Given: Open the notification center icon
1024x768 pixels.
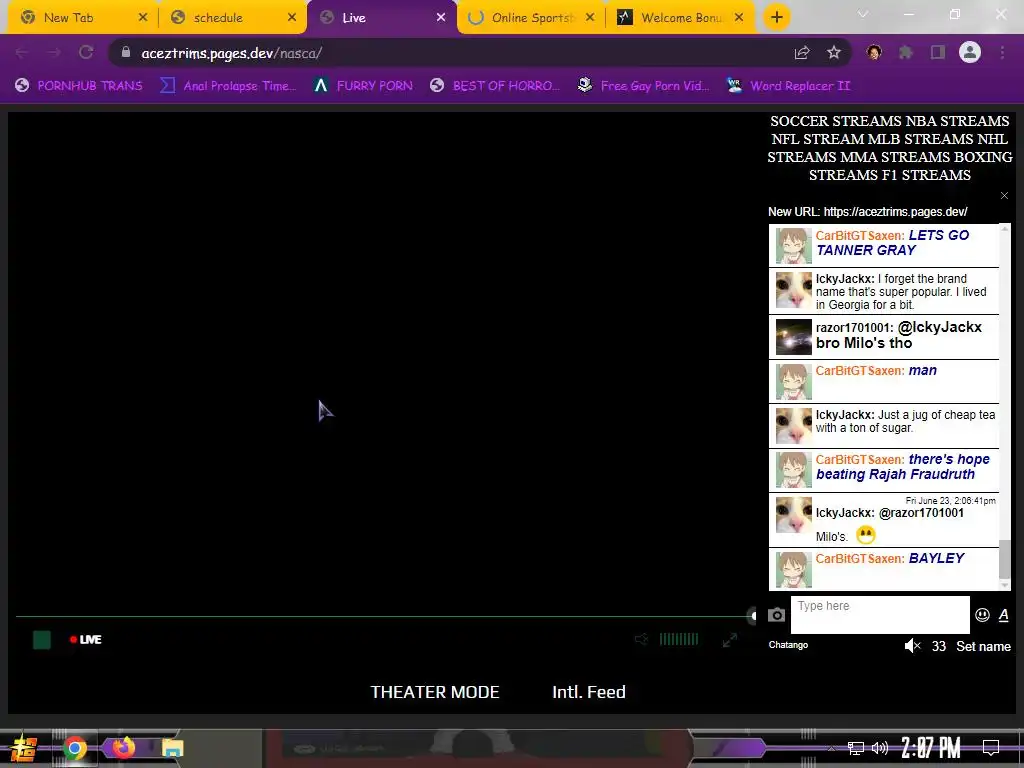Looking at the screenshot, I should 991,747.
